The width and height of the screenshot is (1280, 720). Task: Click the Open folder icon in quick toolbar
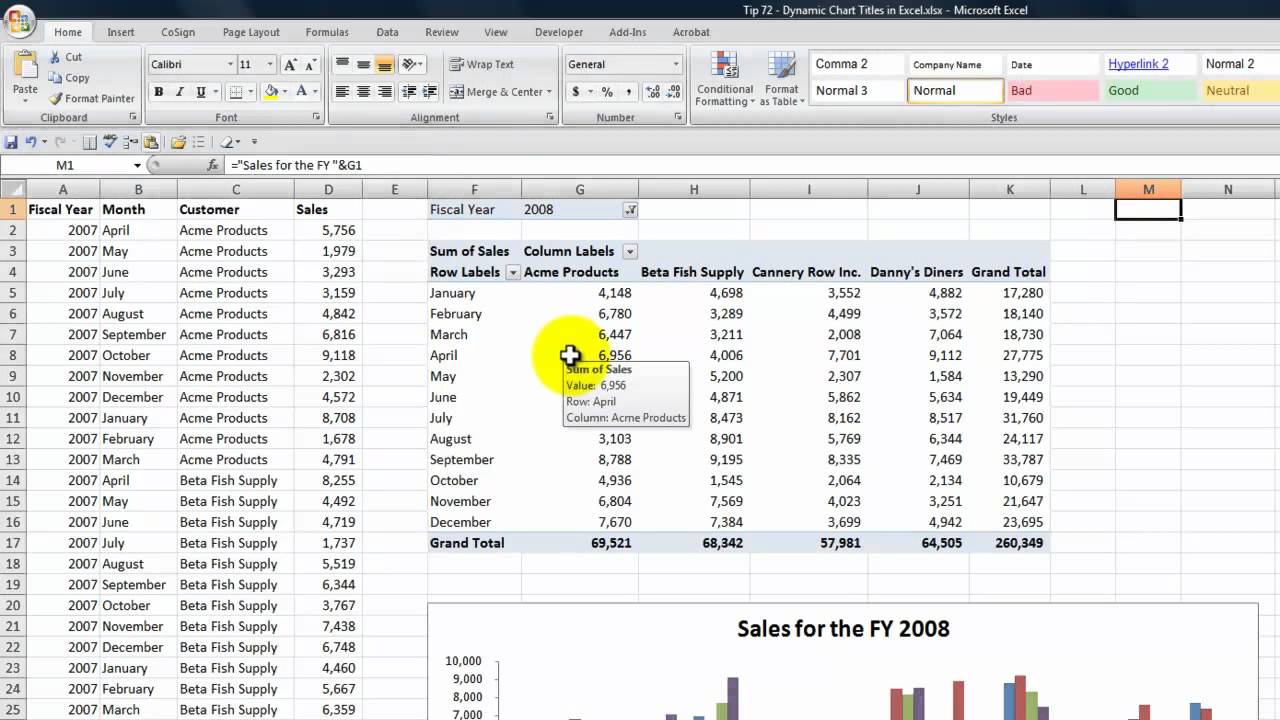click(179, 142)
